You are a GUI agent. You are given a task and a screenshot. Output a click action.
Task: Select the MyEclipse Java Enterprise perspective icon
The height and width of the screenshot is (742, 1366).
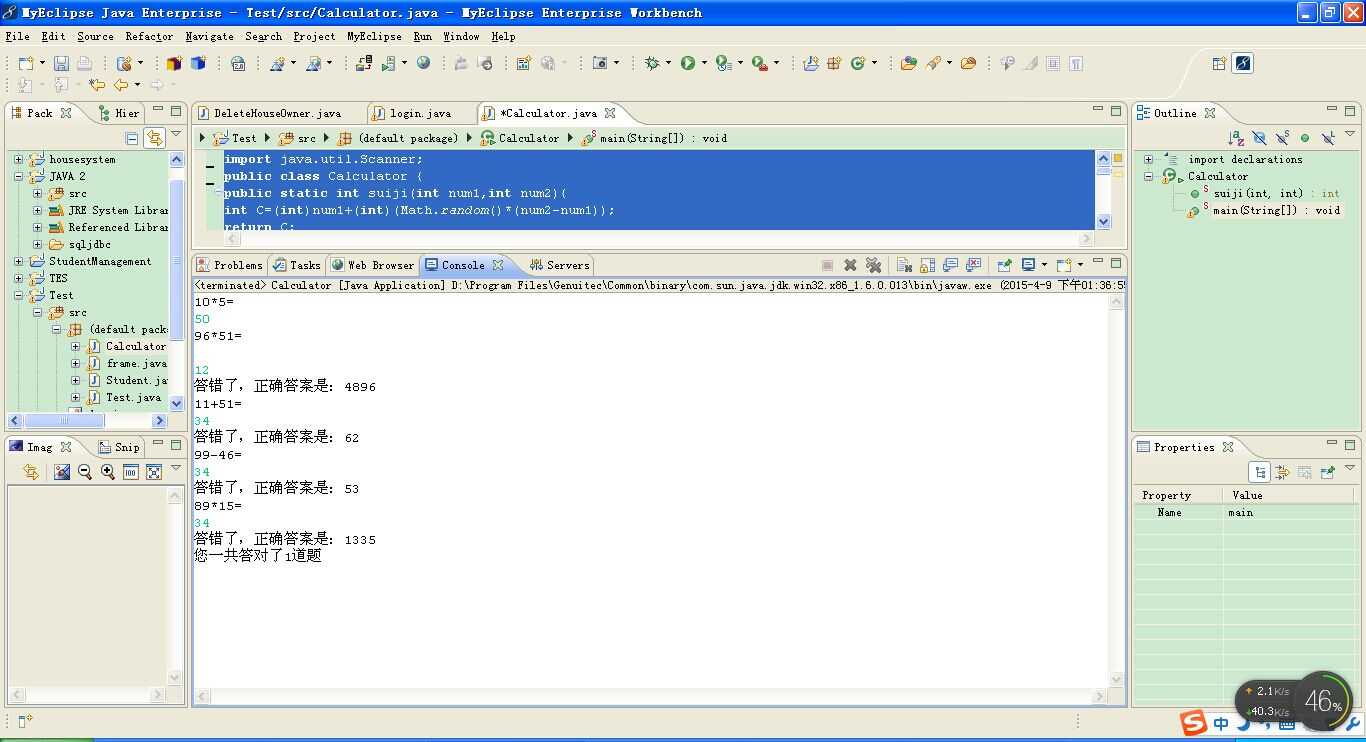pyautogui.click(x=1243, y=63)
